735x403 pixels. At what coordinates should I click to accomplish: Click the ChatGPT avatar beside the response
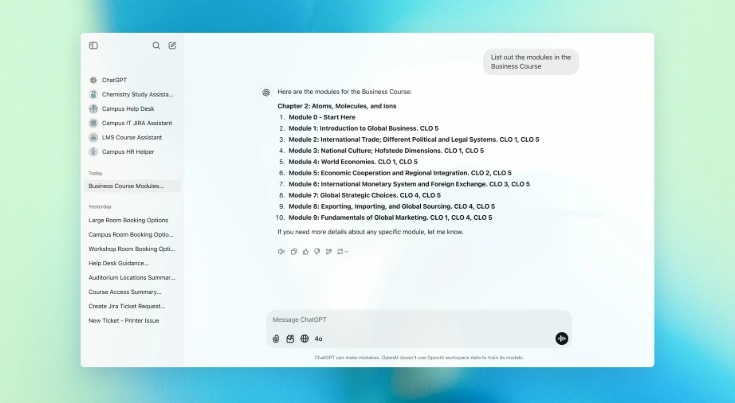[266, 92]
